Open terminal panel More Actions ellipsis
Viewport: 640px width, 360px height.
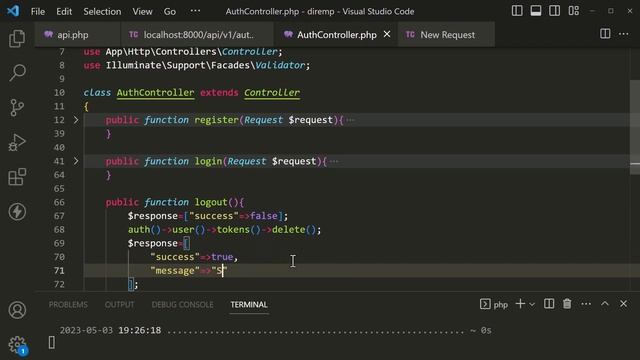tap(586, 304)
